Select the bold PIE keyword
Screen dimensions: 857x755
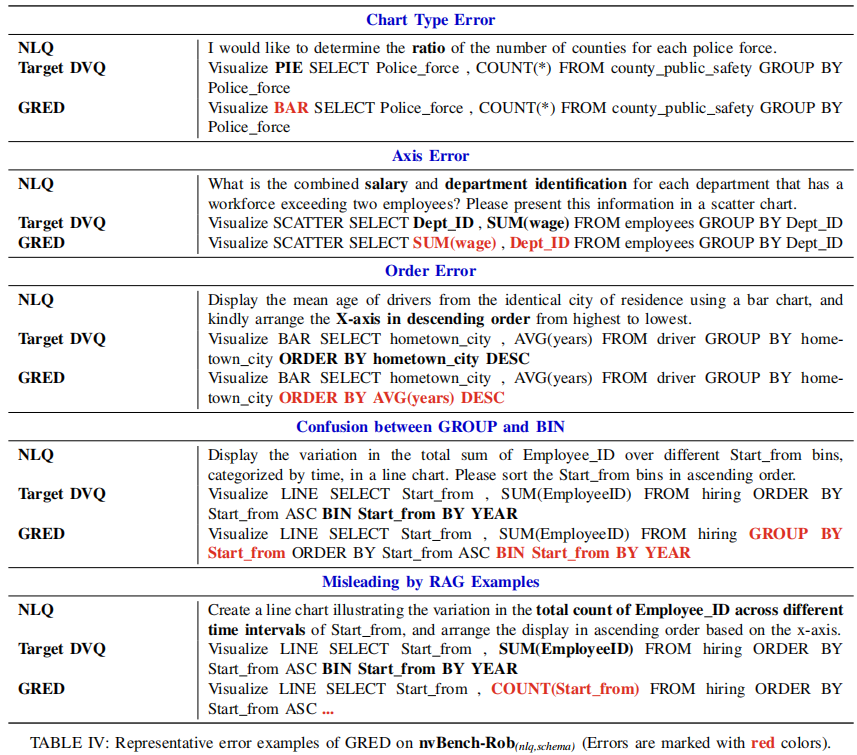(x=288, y=68)
